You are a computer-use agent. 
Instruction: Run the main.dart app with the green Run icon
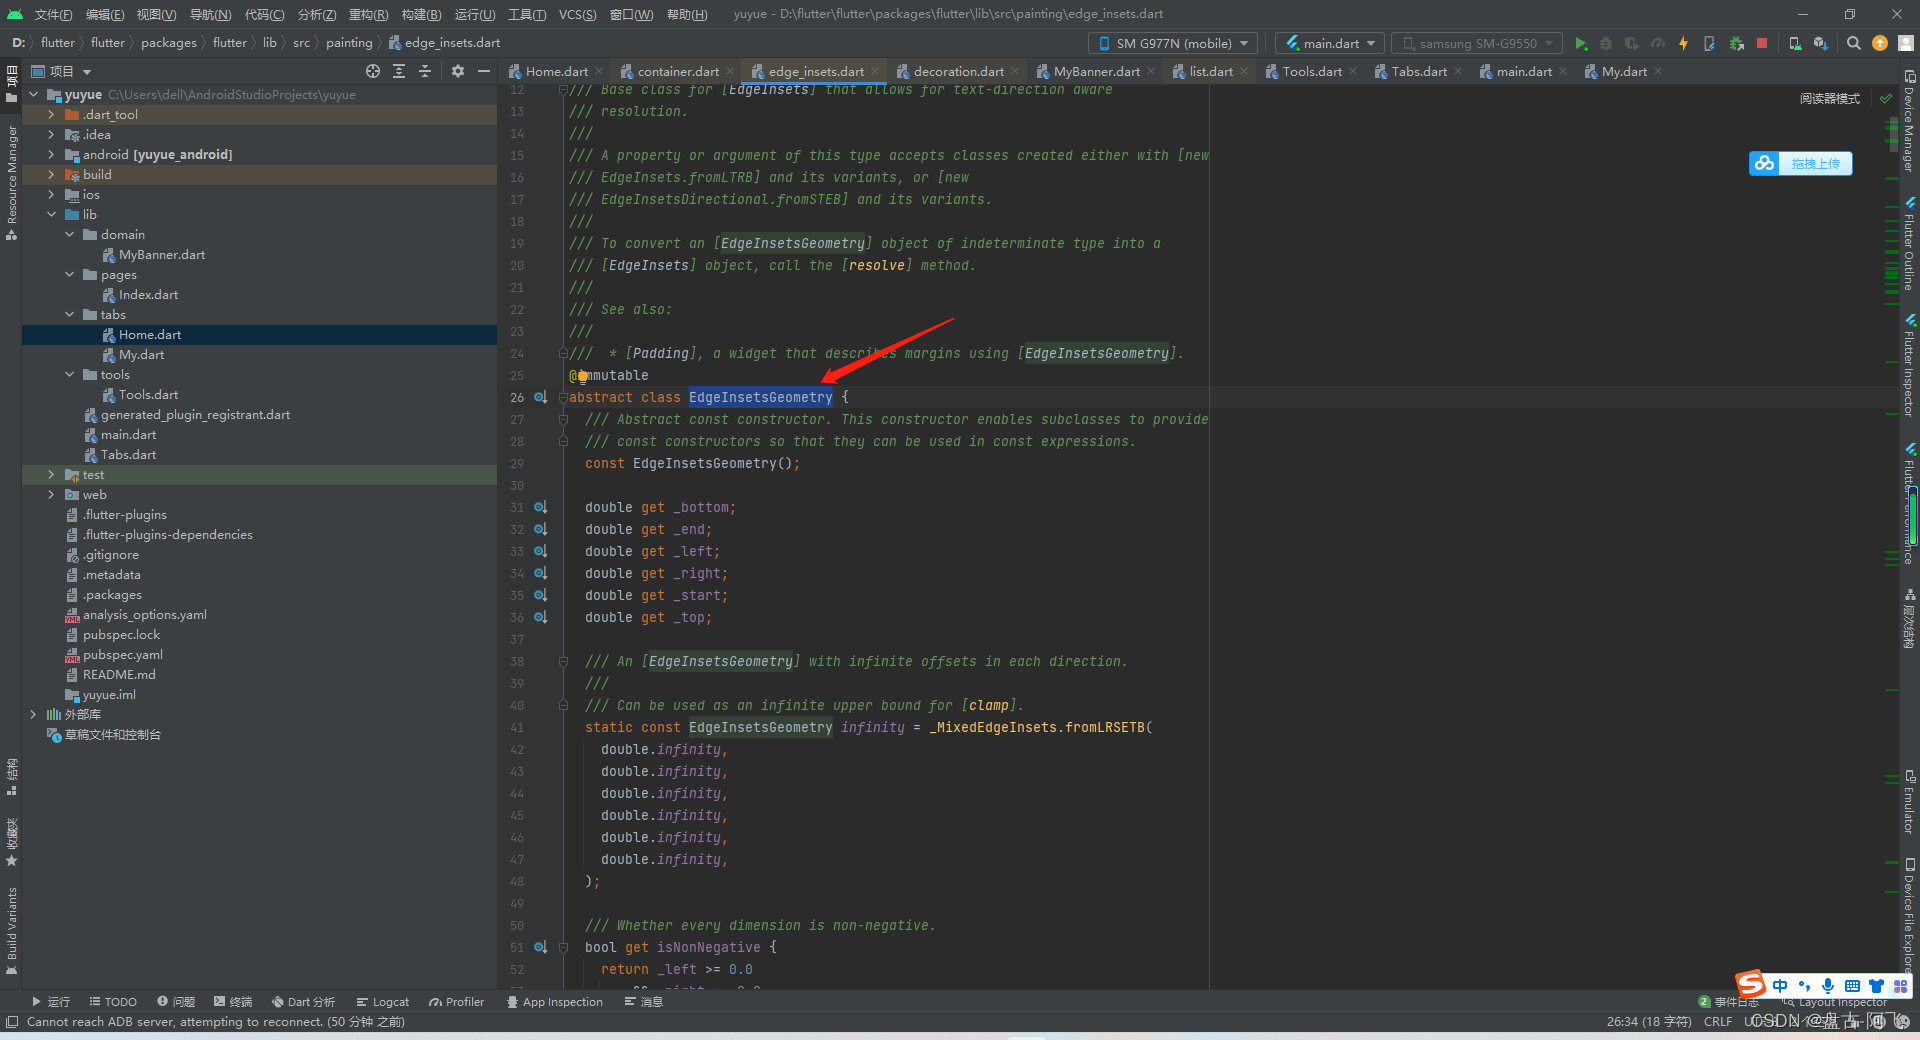click(x=1582, y=43)
